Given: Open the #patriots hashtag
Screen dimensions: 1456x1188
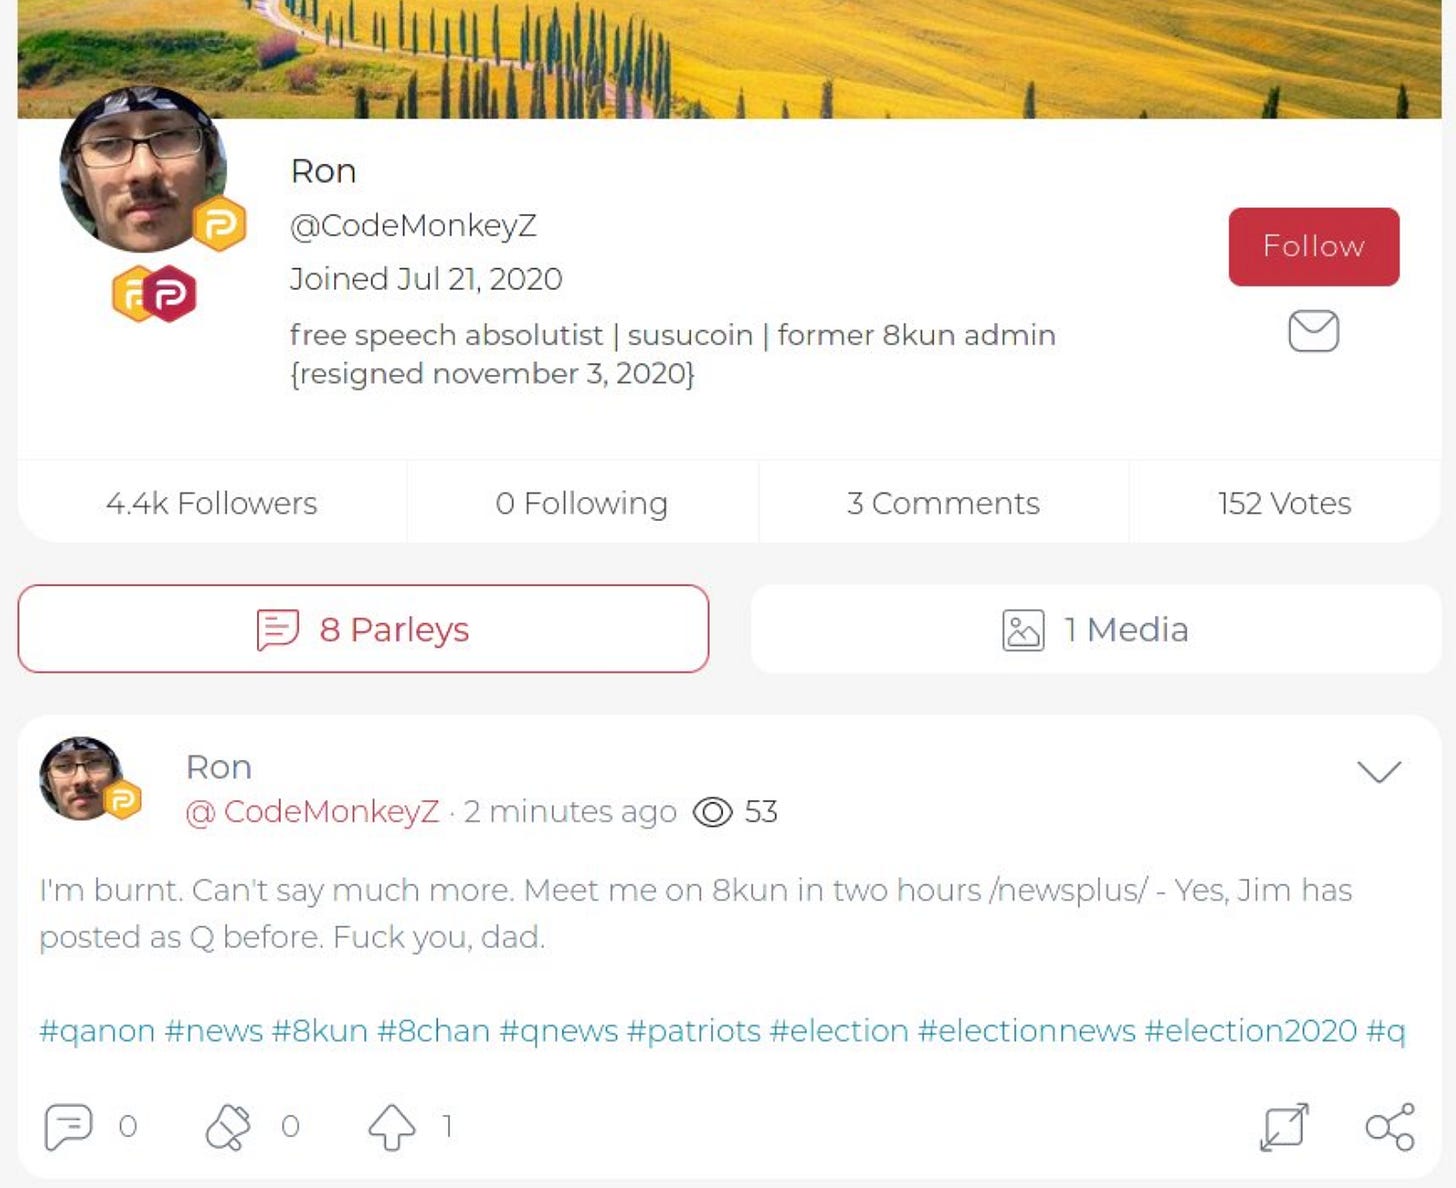Looking at the screenshot, I should [694, 1031].
